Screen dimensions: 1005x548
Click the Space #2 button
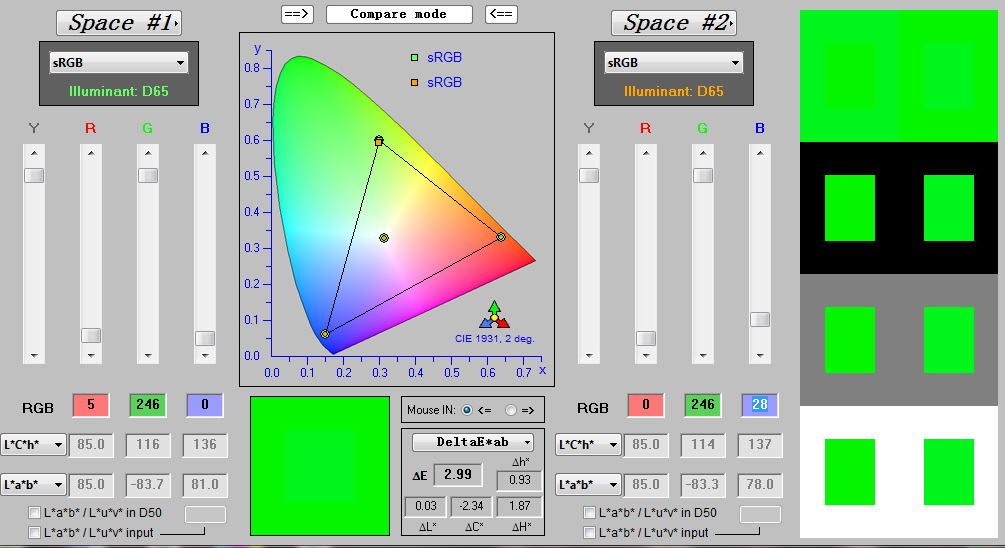[674, 23]
